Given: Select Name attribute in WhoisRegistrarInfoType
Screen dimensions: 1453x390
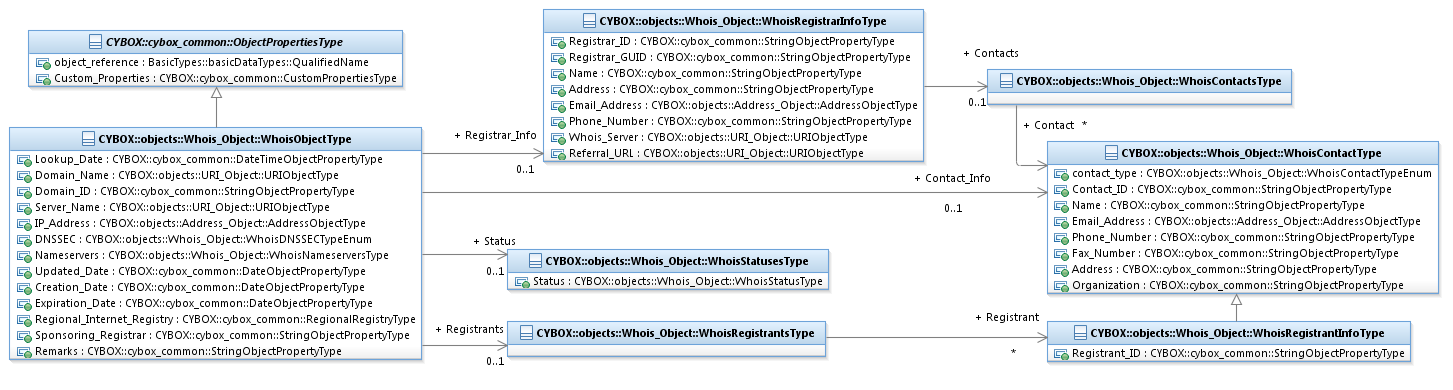Looking at the screenshot, I should 715,73.
